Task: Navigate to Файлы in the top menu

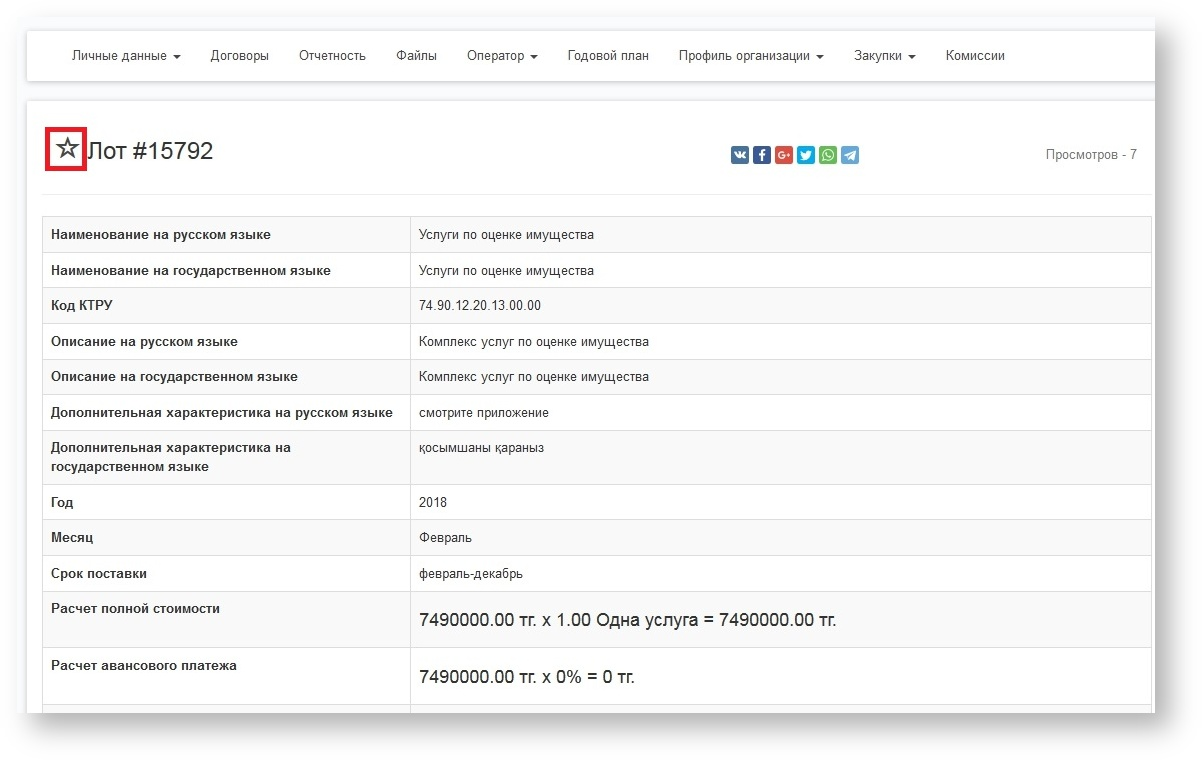Action: (416, 56)
